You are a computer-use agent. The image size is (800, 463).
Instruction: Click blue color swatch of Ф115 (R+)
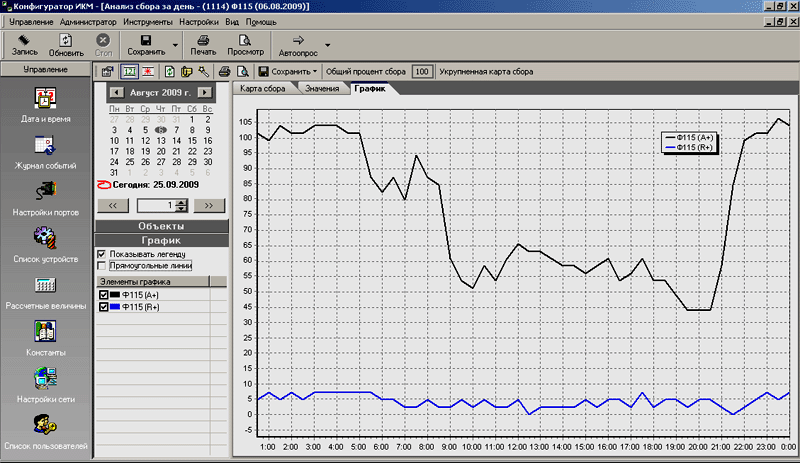coord(115,307)
